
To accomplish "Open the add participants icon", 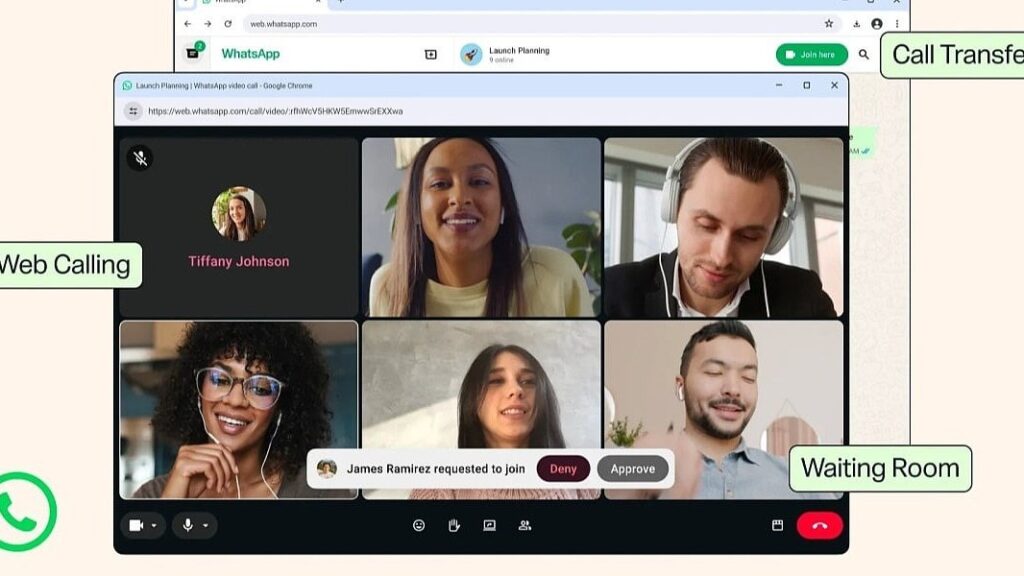I will 524,526.
